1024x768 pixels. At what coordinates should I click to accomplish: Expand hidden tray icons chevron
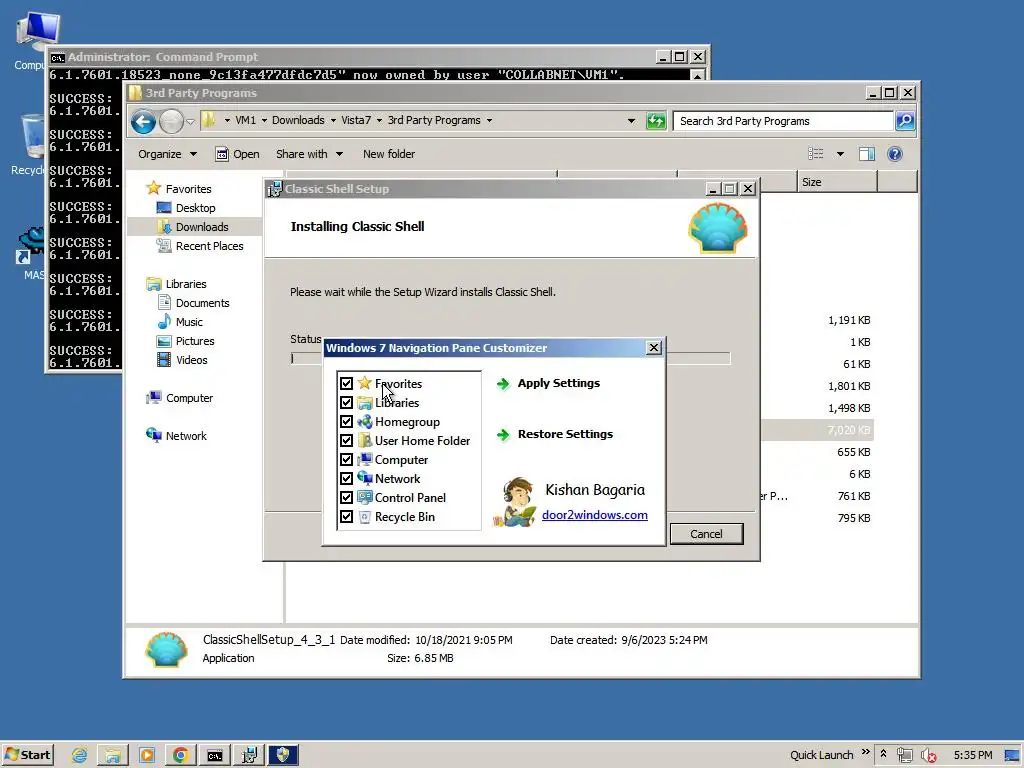884,754
